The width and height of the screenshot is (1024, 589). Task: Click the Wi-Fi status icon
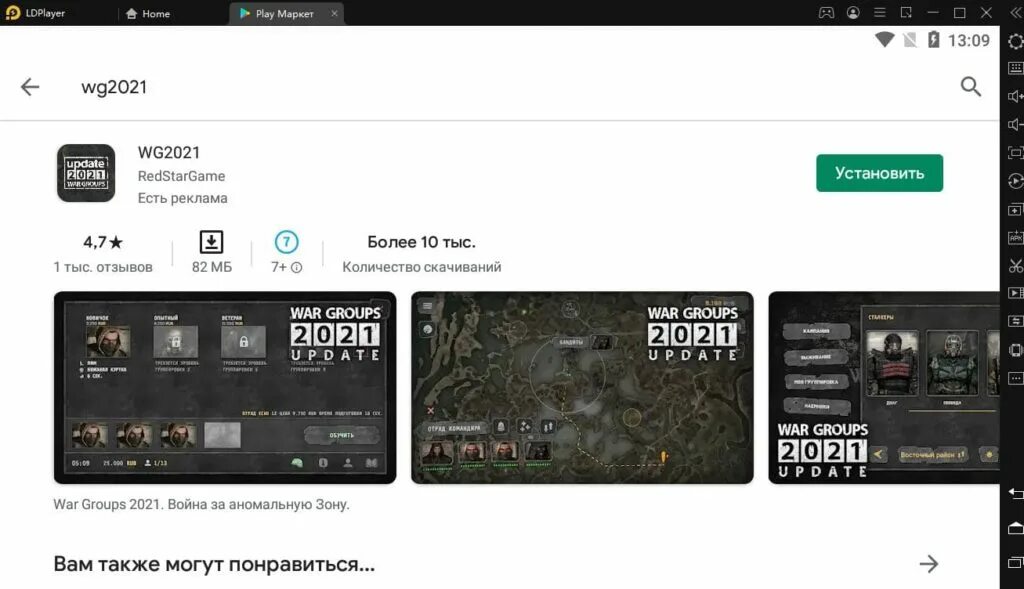pos(884,40)
